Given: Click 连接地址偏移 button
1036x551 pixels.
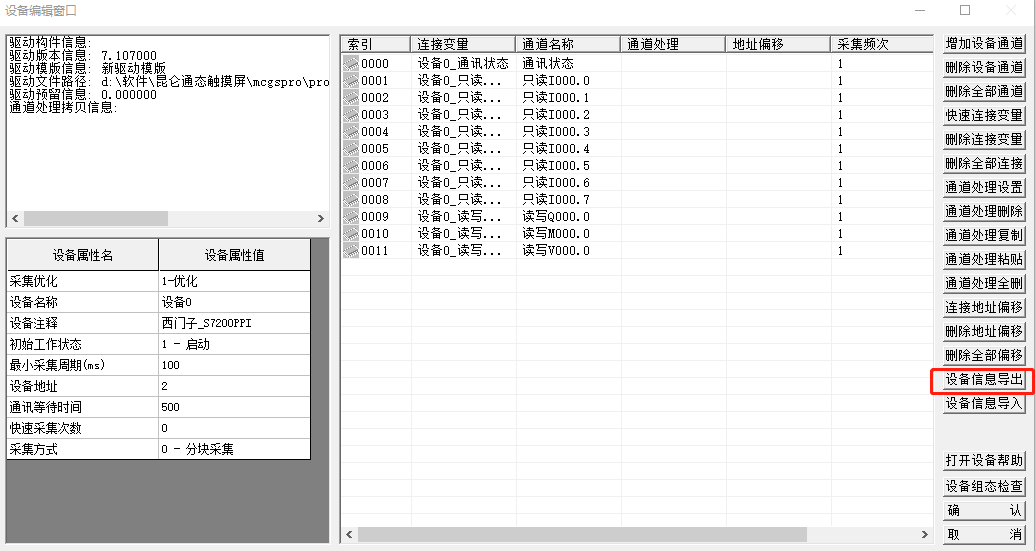Looking at the screenshot, I should (984, 307).
